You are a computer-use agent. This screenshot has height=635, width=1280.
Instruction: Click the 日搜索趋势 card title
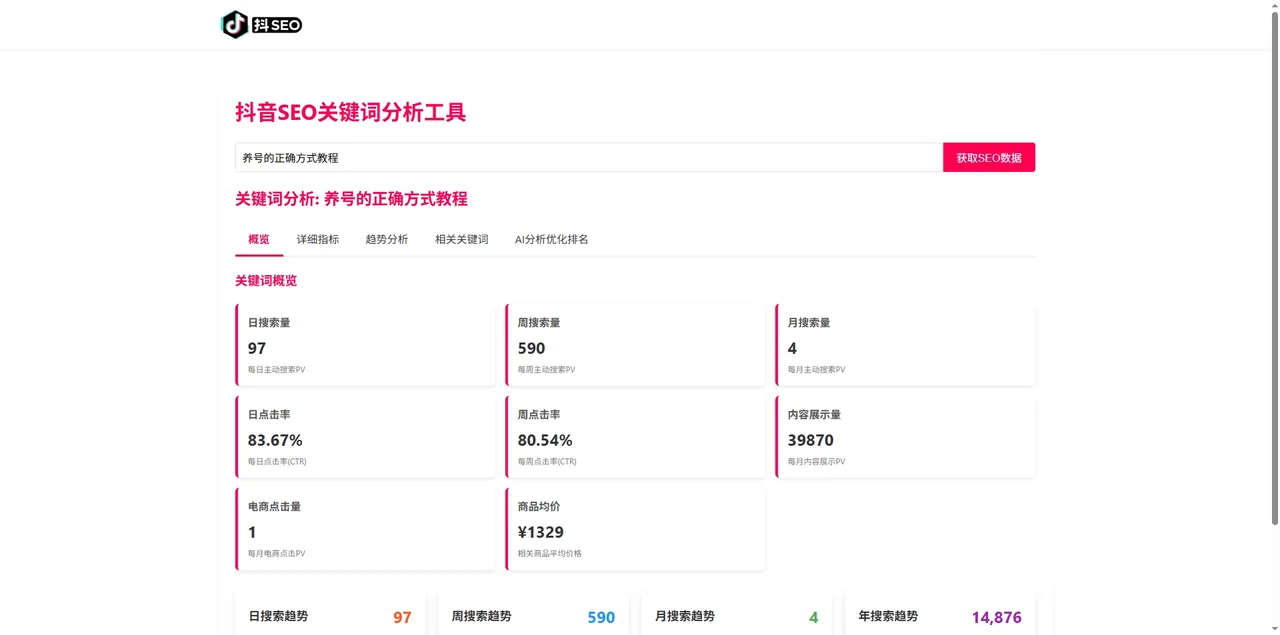(x=278, y=616)
